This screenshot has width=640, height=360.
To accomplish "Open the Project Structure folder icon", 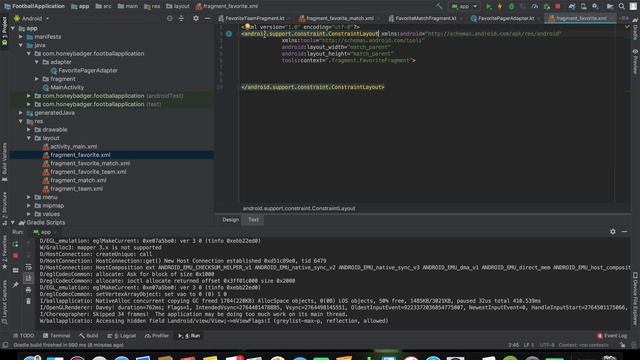I will click(610, 7).
